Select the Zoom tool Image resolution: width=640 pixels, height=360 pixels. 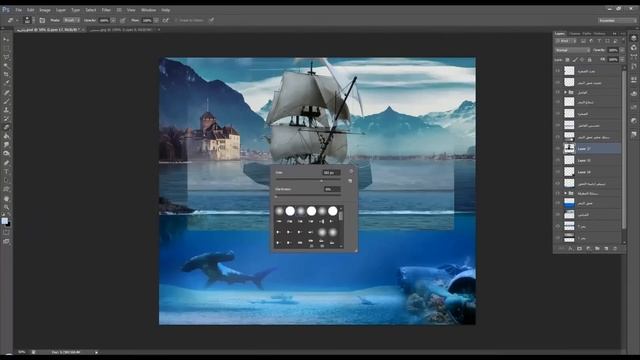coord(6,207)
